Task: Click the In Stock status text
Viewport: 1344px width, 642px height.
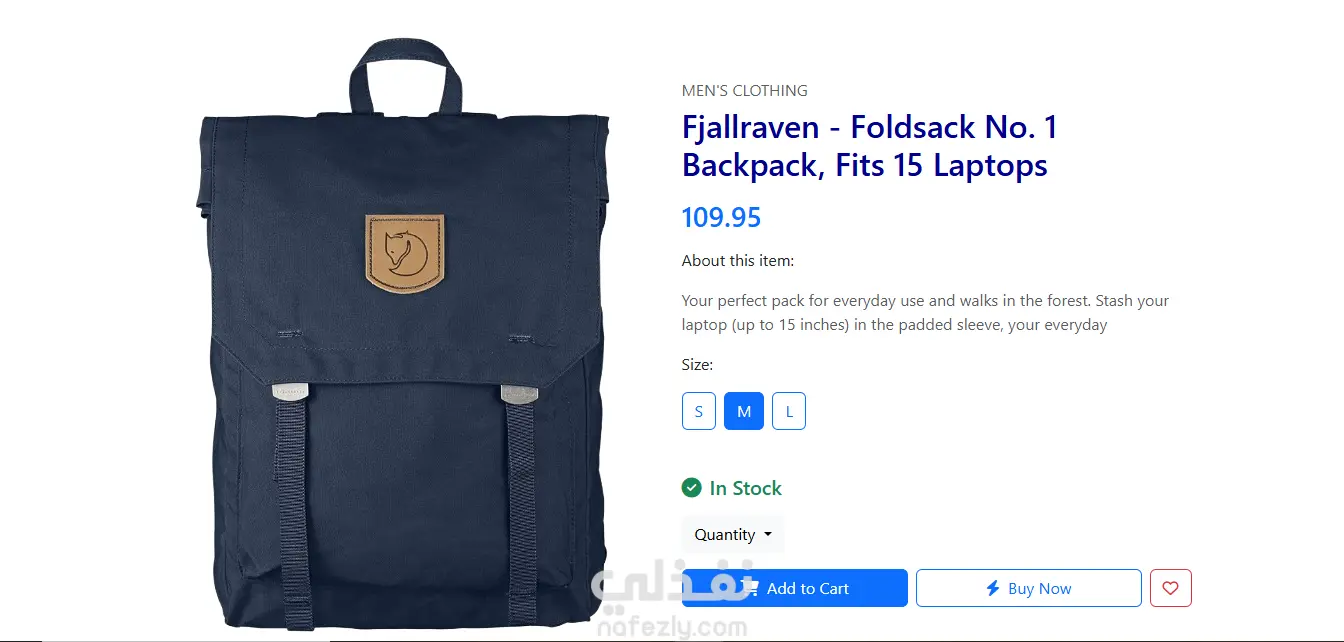Action: [746, 488]
